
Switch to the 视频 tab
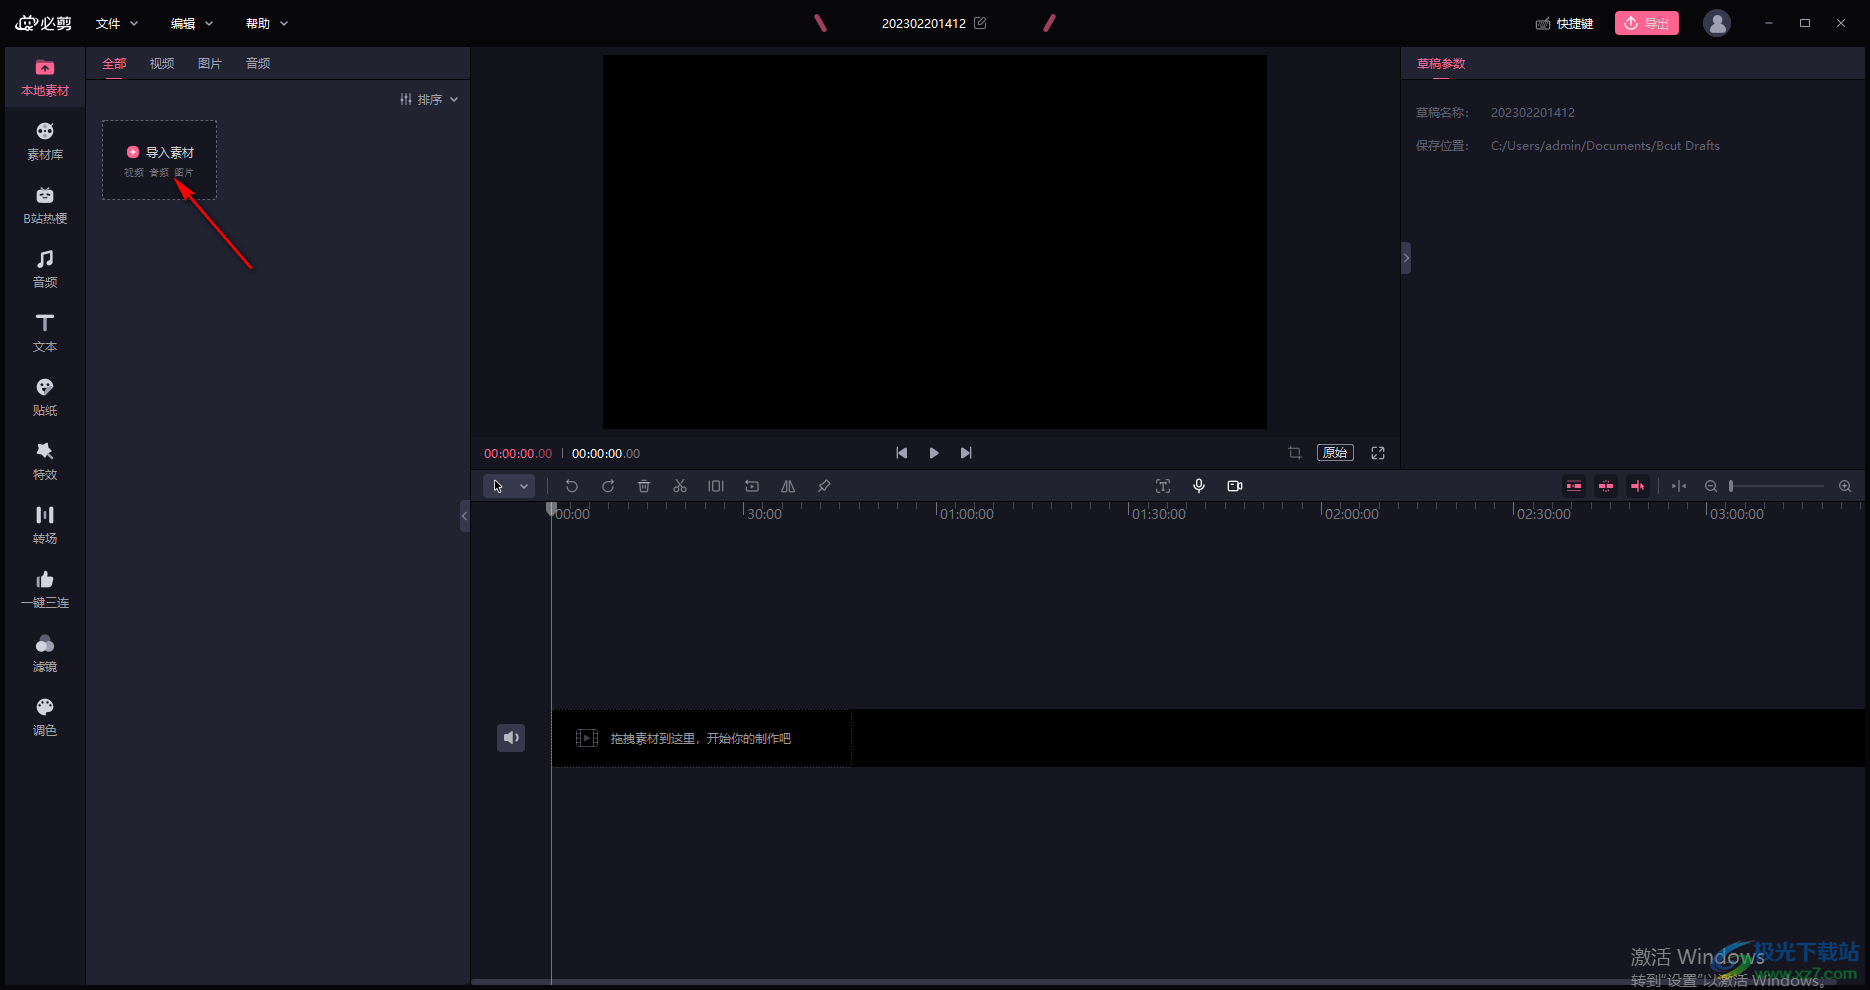tap(162, 63)
